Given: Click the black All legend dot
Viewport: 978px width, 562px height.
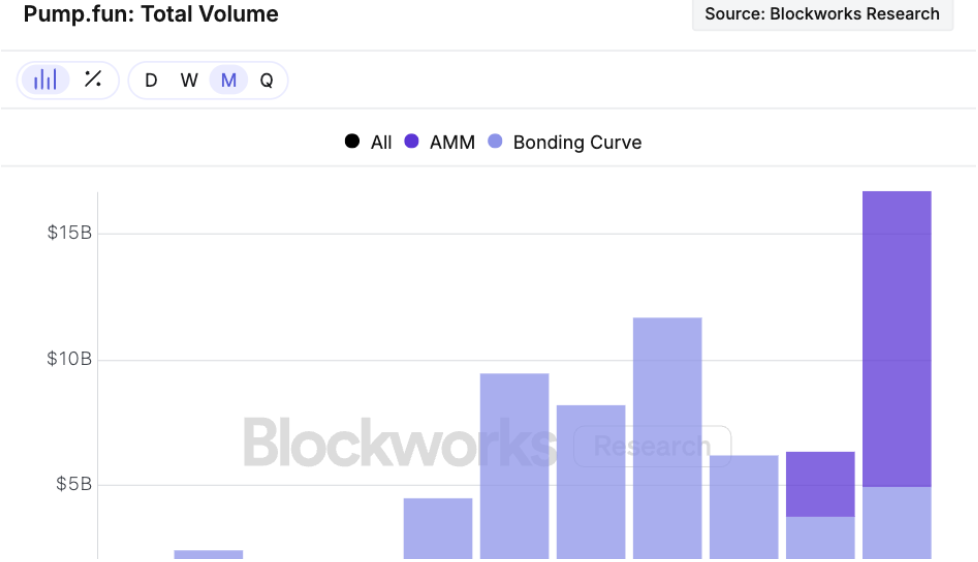Looking at the screenshot, I should [352, 142].
